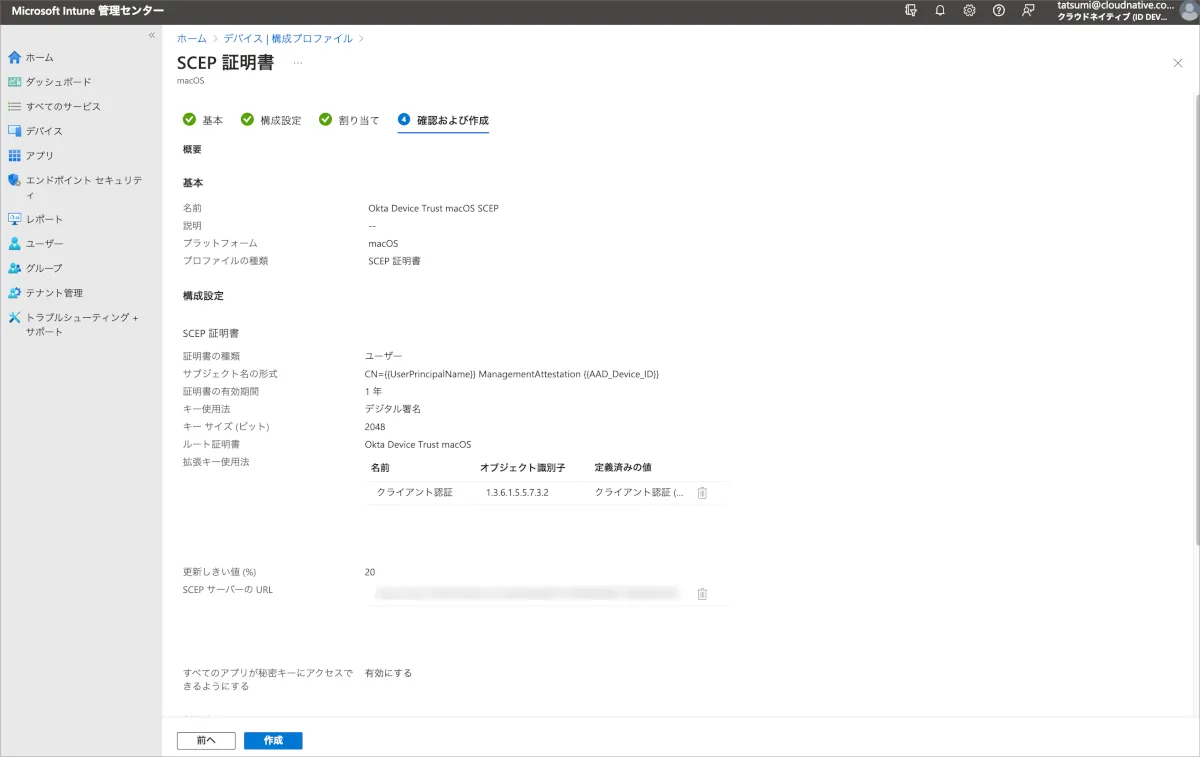
Task: Open the feedback icon in header
Action: tap(1028, 10)
